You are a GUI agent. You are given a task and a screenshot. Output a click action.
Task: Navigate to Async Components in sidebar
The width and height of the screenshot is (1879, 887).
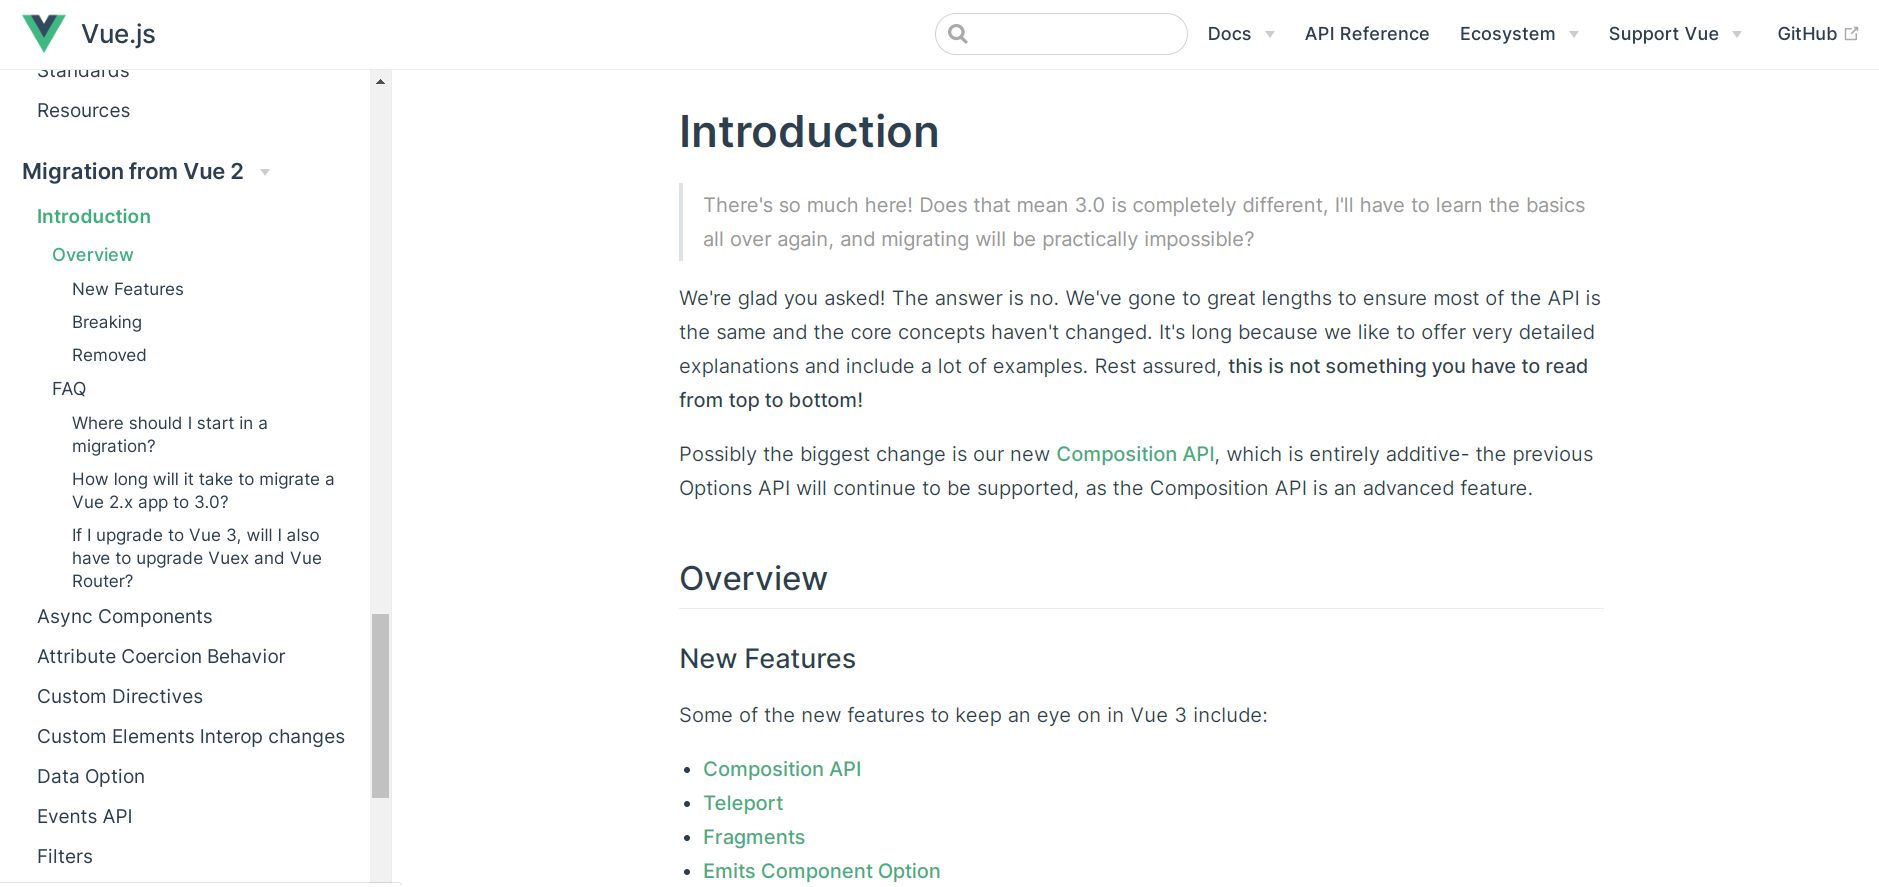124,616
